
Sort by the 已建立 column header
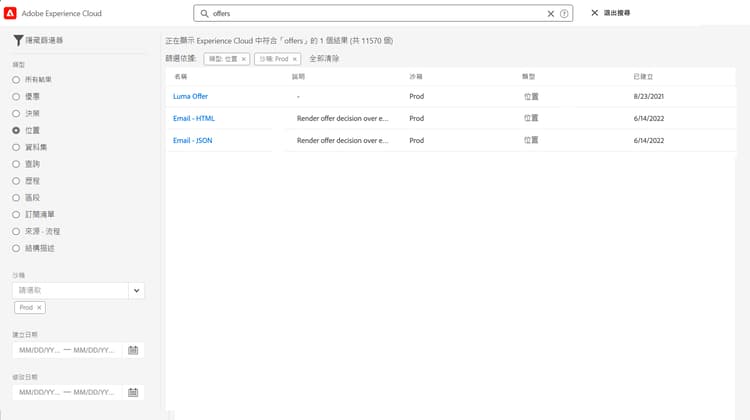tap(643, 77)
